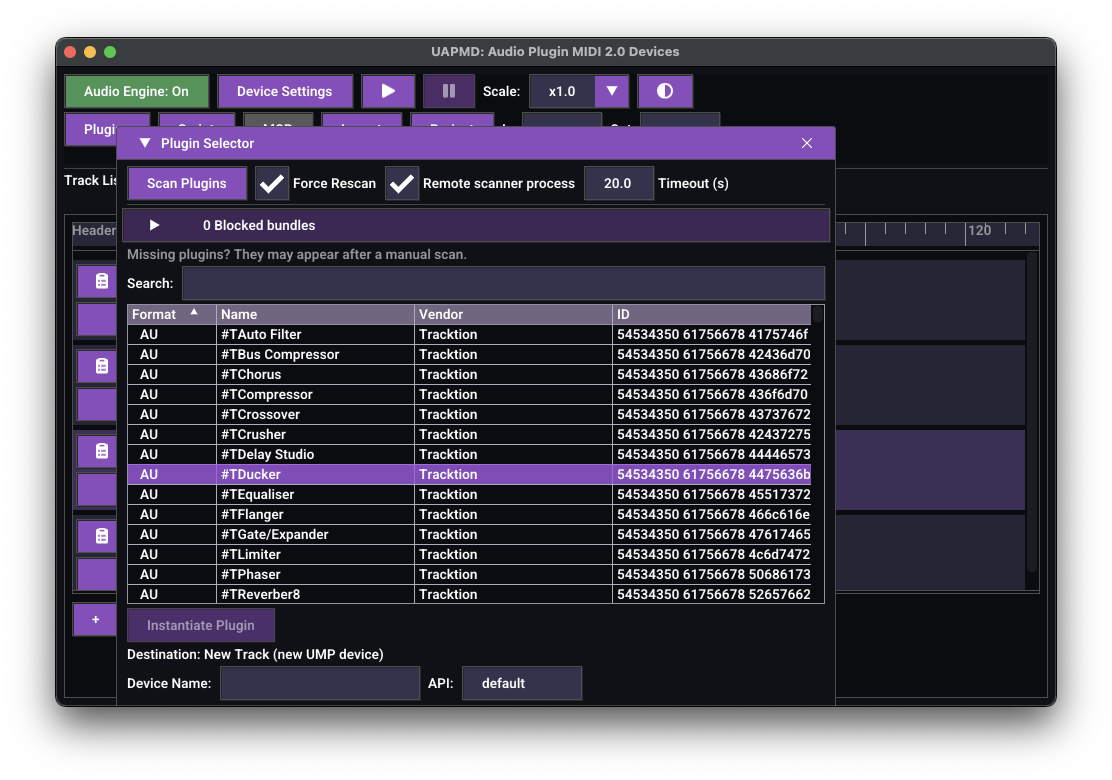The width and height of the screenshot is (1112, 780).
Task: Click the third track's clipboard icon
Action: pos(101,451)
